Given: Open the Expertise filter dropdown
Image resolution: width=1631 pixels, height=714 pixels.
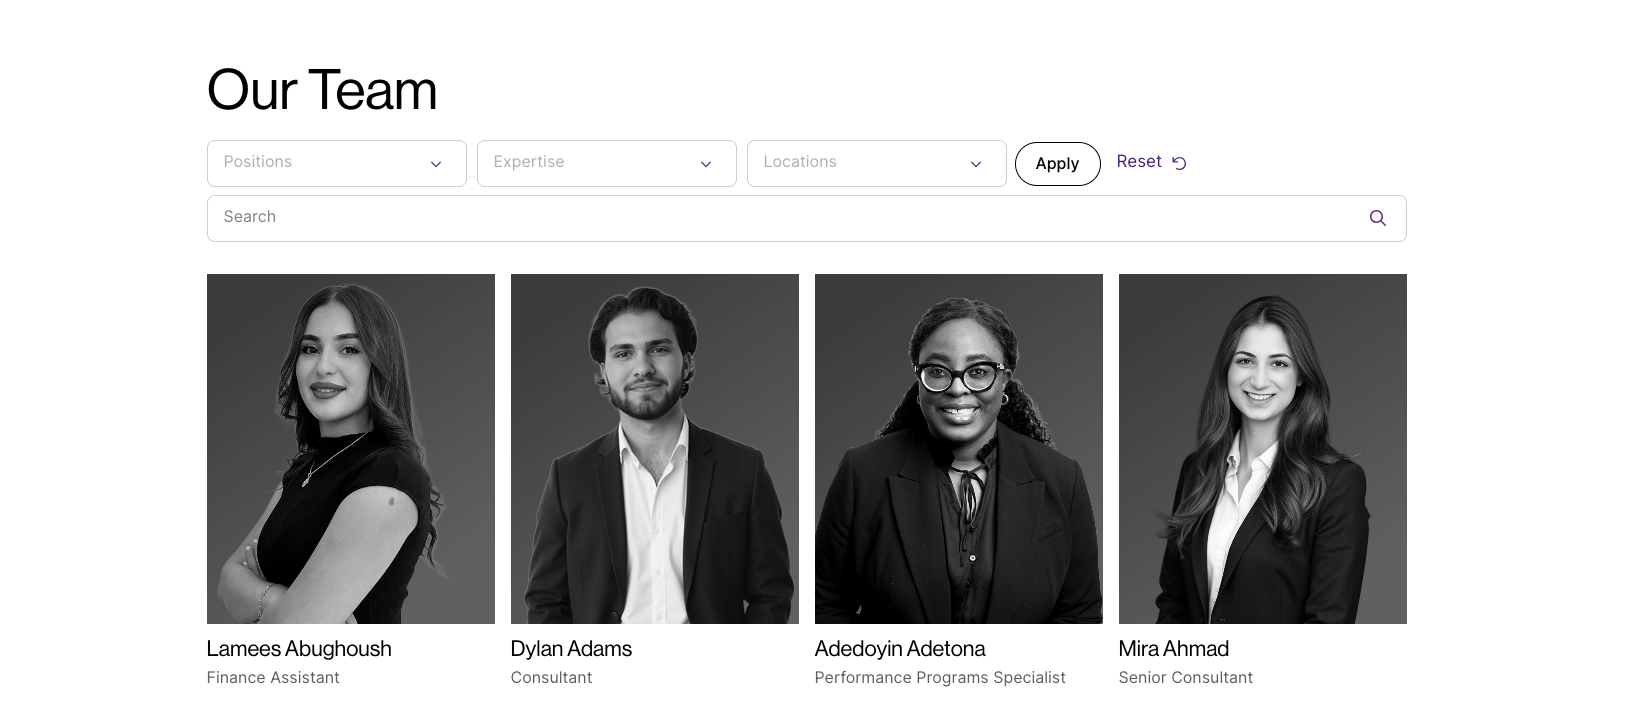Looking at the screenshot, I should 590,163.
